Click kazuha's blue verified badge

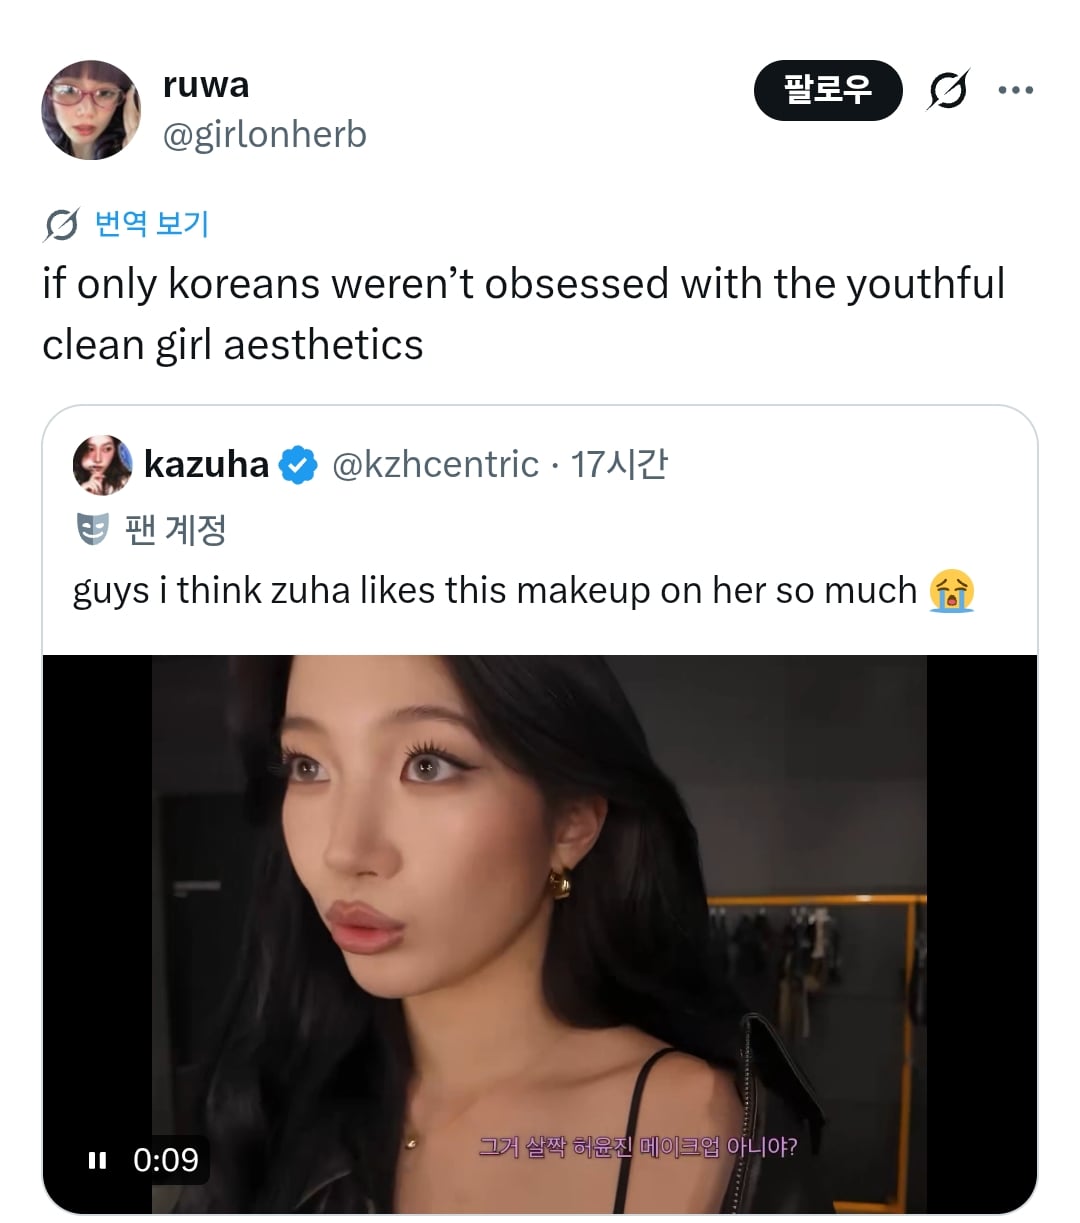coord(298,465)
